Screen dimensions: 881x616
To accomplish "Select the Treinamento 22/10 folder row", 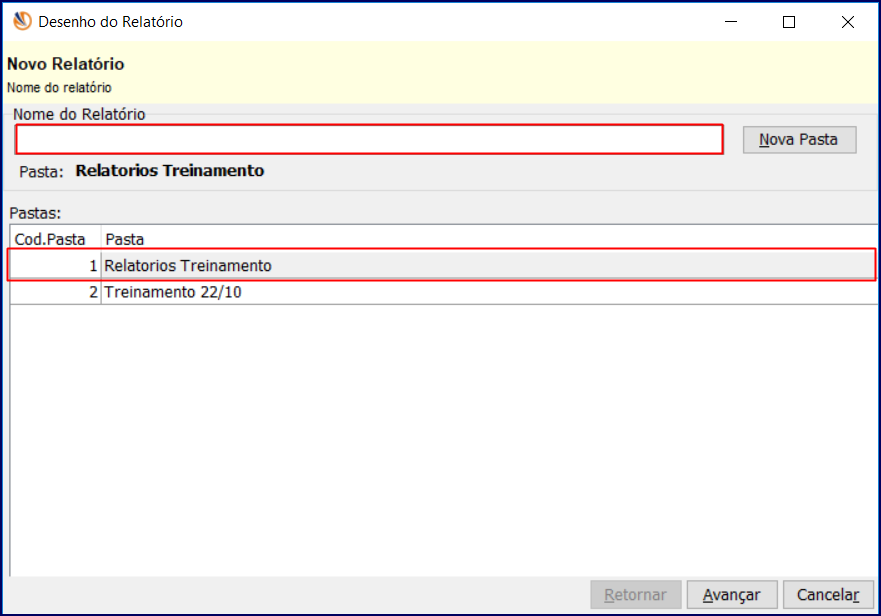I will (443, 292).
